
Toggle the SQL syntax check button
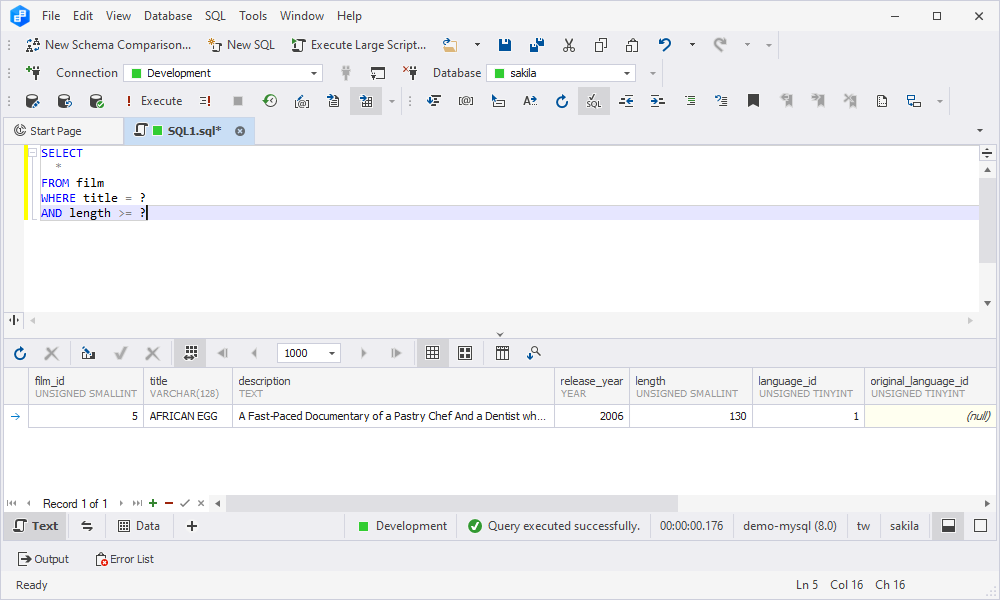(x=594, y=101)
